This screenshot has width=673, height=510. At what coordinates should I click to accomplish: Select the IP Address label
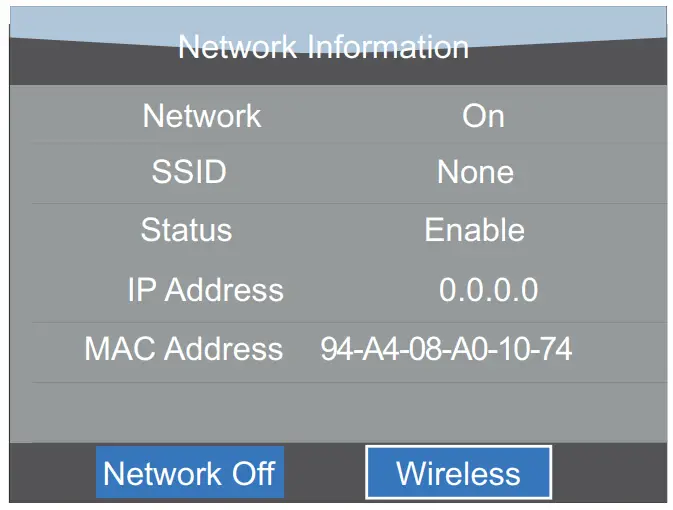point(205,290)
